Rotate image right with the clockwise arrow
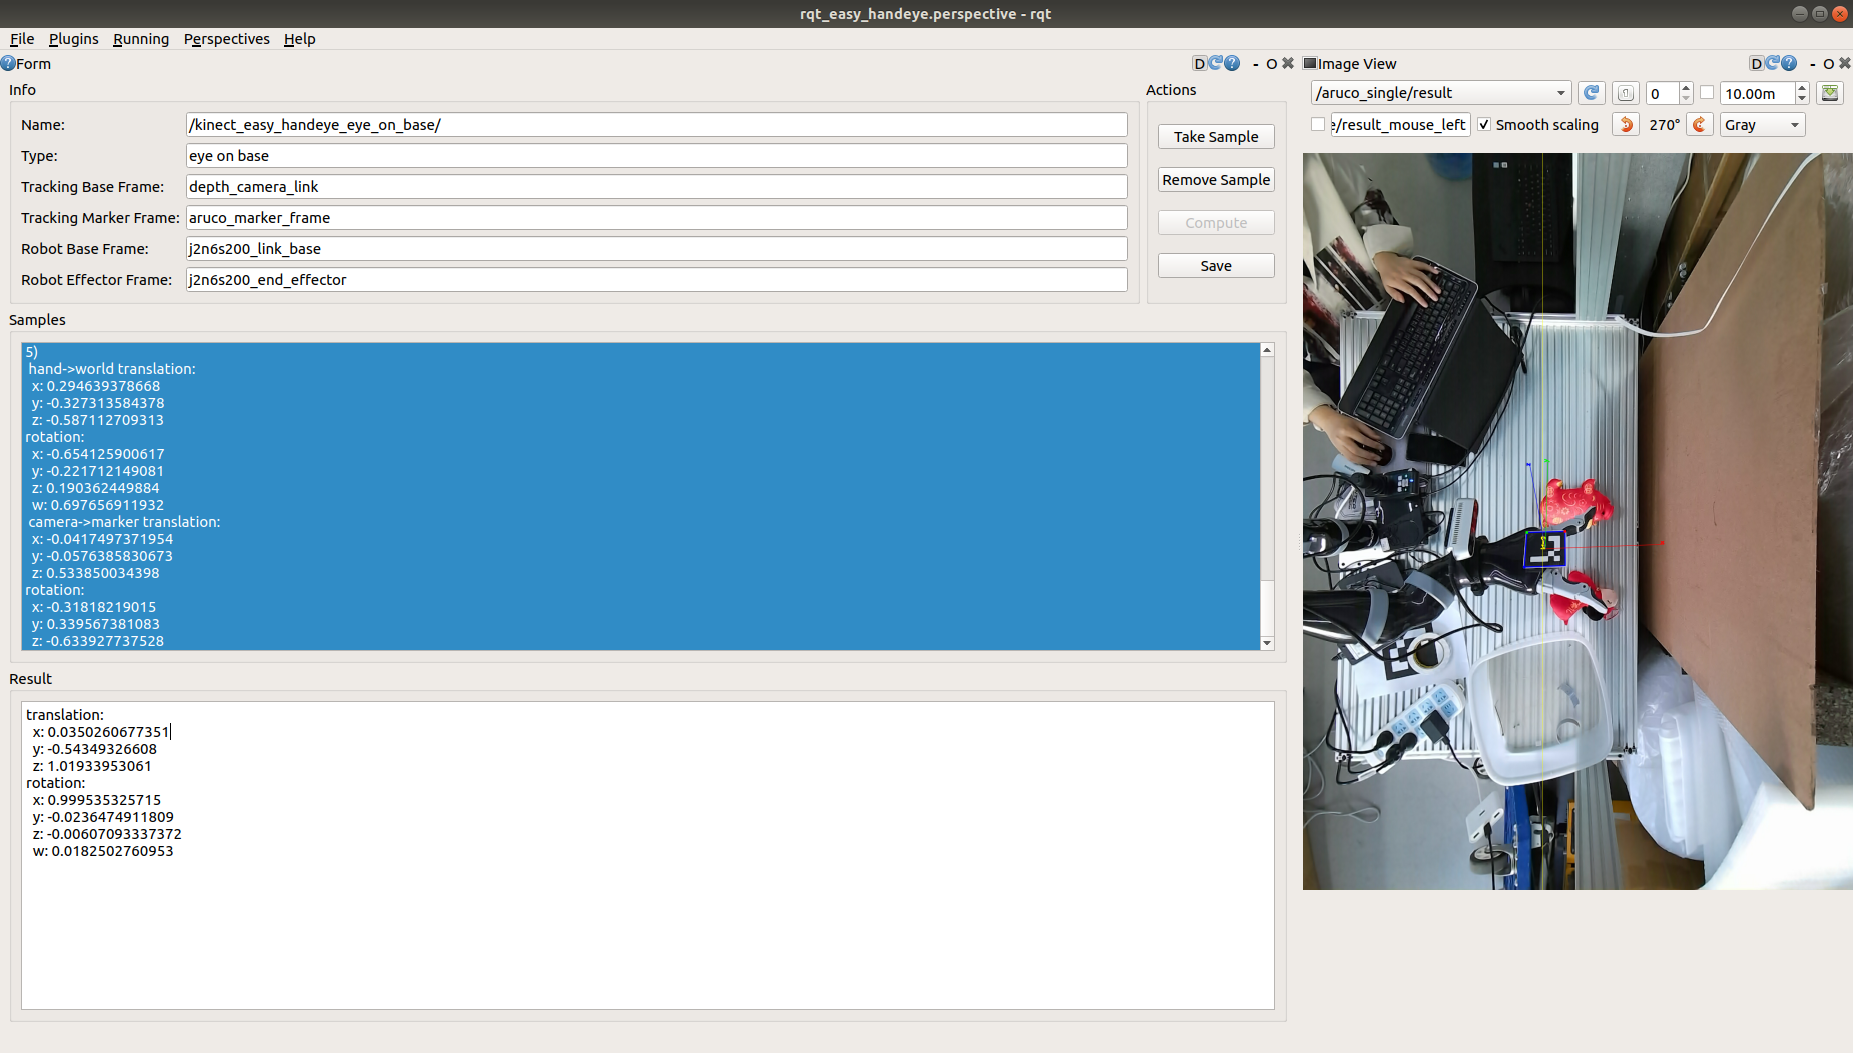This screenshot has width=1853, height=1053. [1700, 125]
